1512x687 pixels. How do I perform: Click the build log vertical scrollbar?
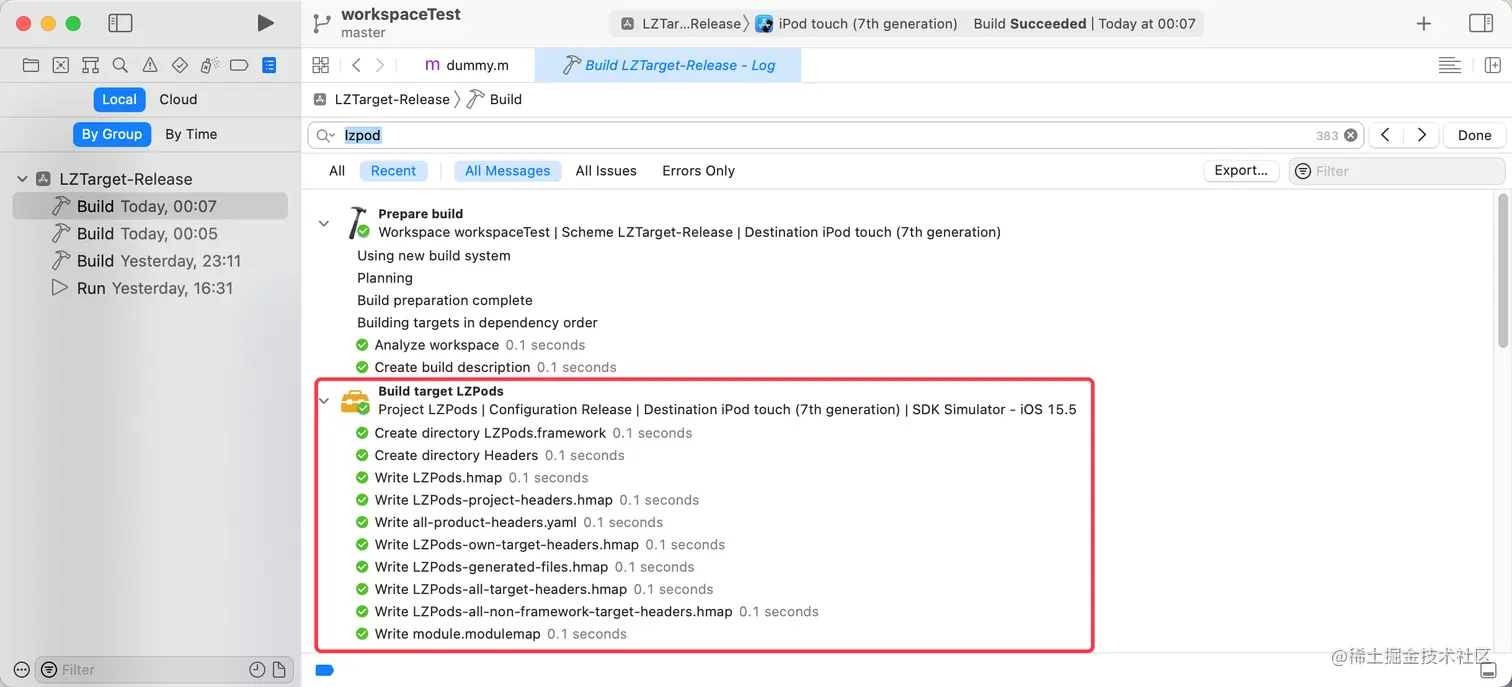[1503, 272]
